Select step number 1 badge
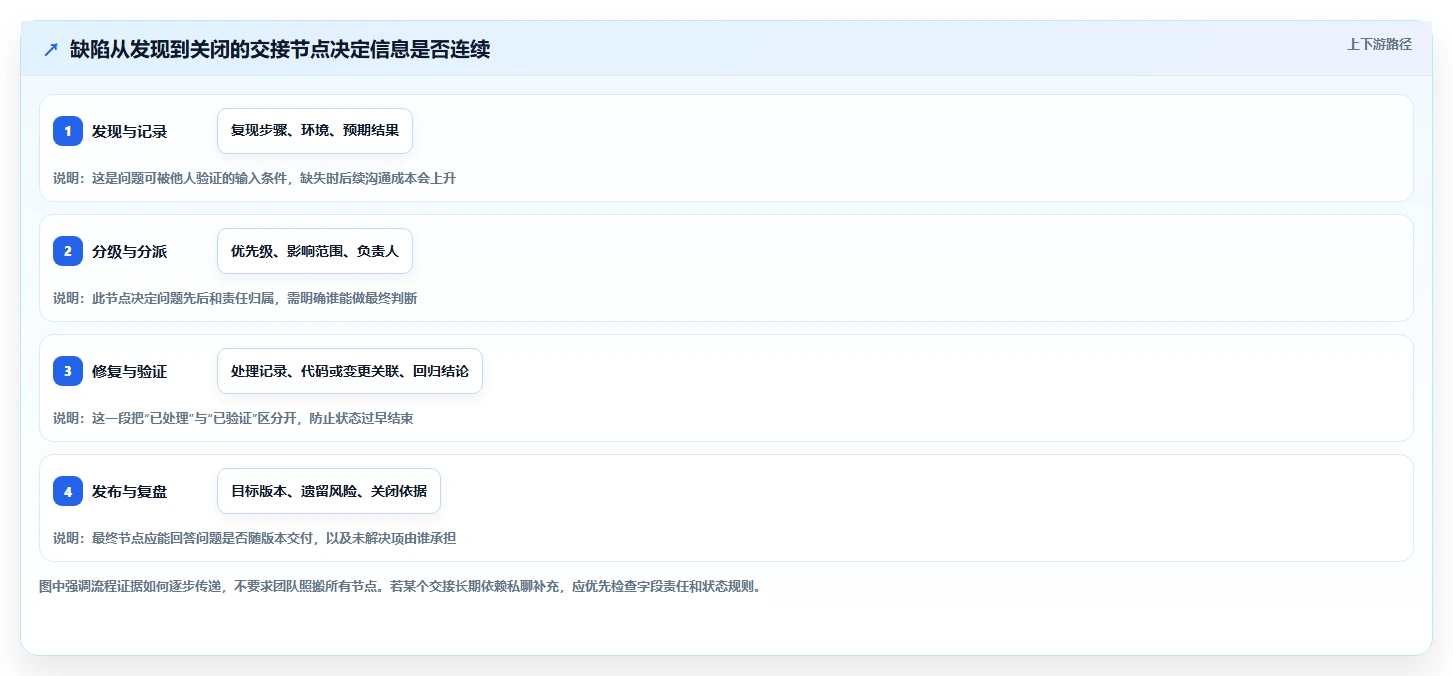This screenshot has width=1453, height=676. [x=68, y=131]
